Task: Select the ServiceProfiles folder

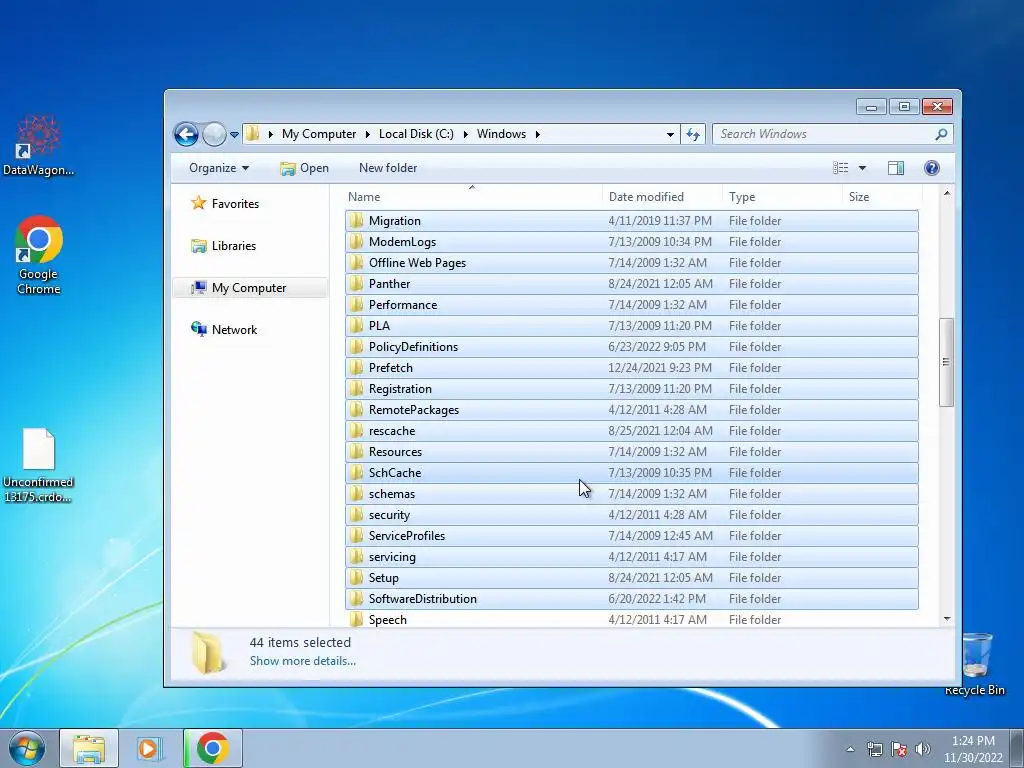Action: 632,536
